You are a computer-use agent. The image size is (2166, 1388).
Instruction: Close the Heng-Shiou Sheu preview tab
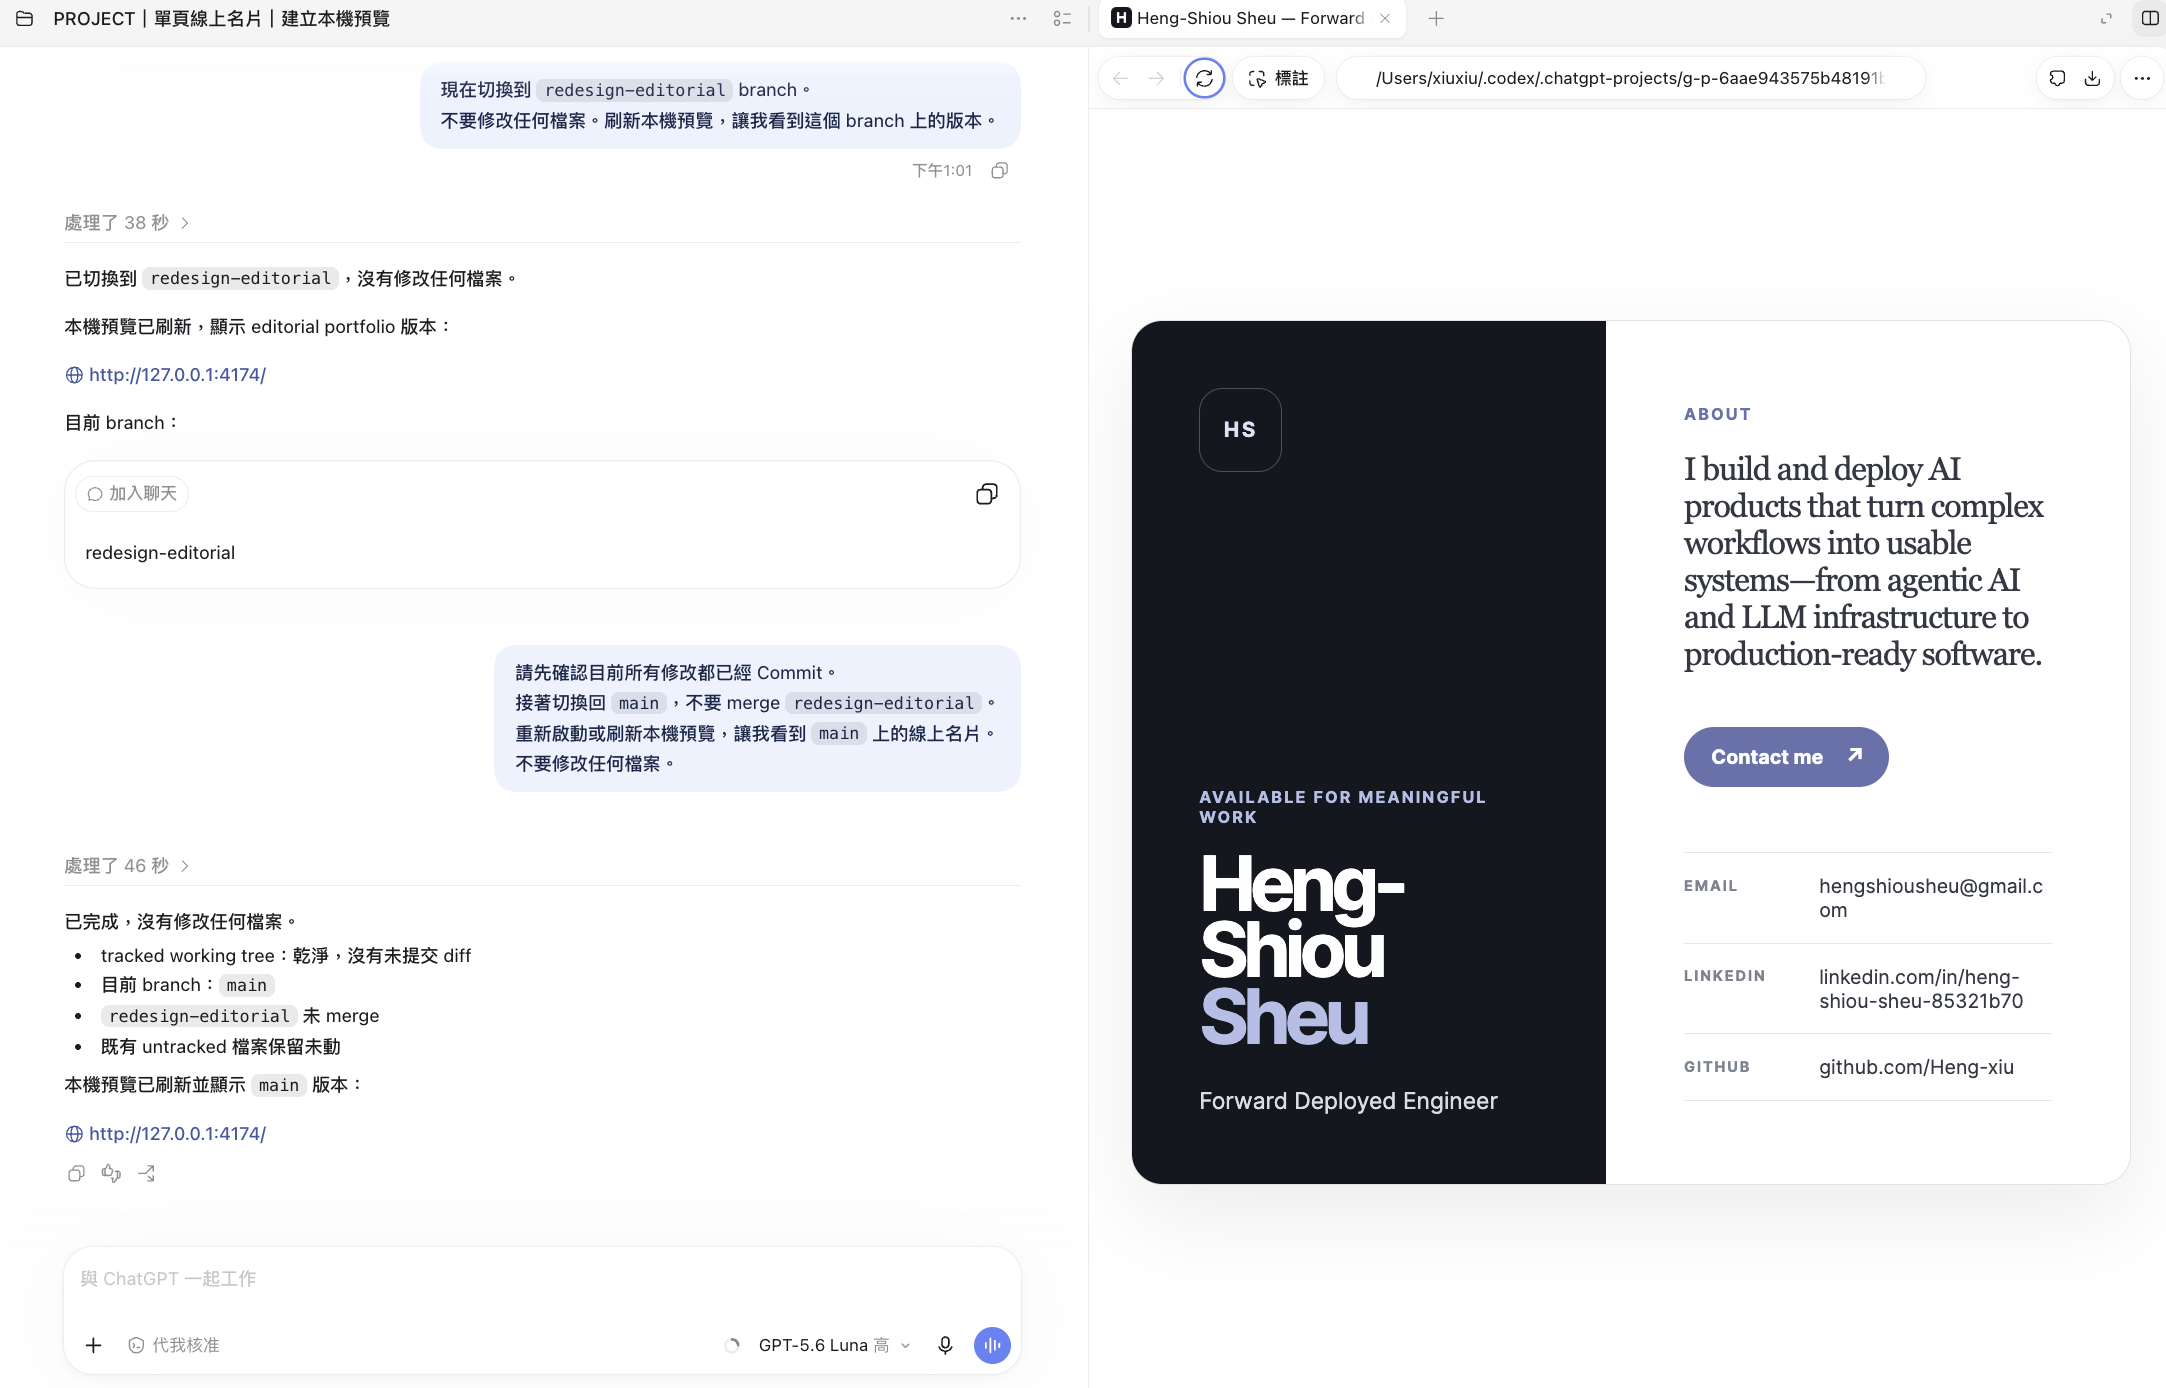tap(1385, 18)
